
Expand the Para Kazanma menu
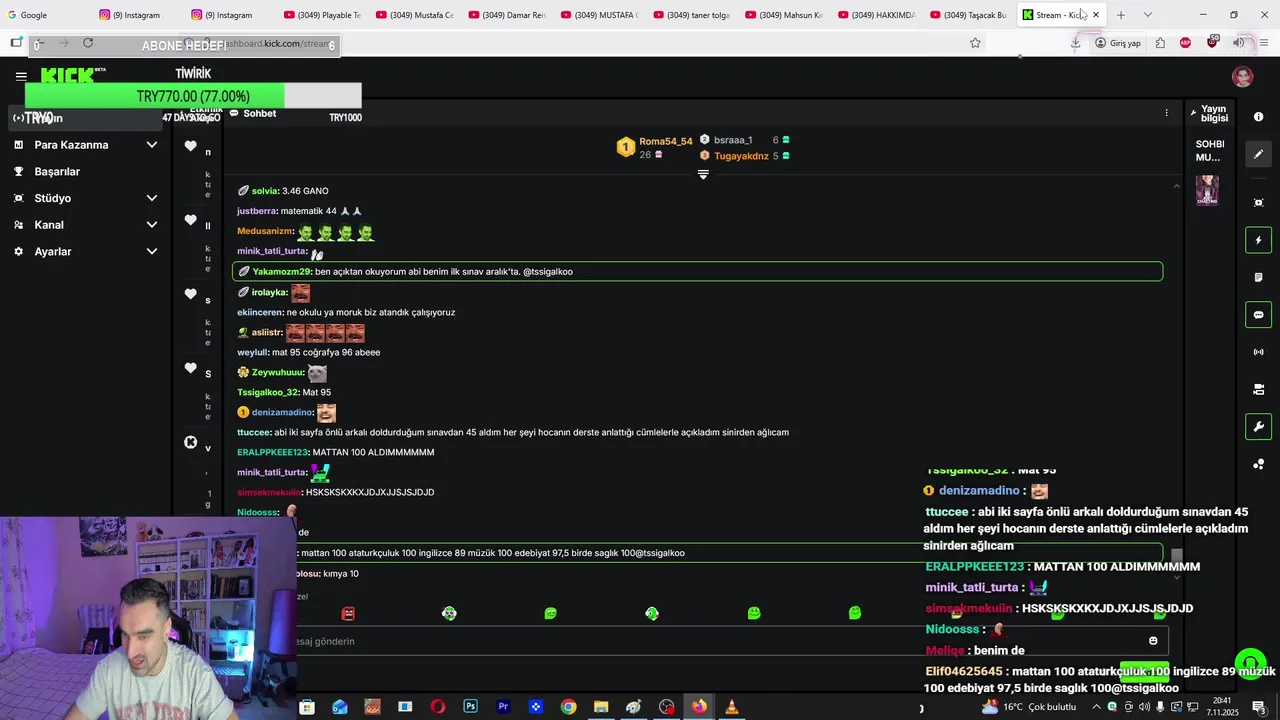point(85,145)
